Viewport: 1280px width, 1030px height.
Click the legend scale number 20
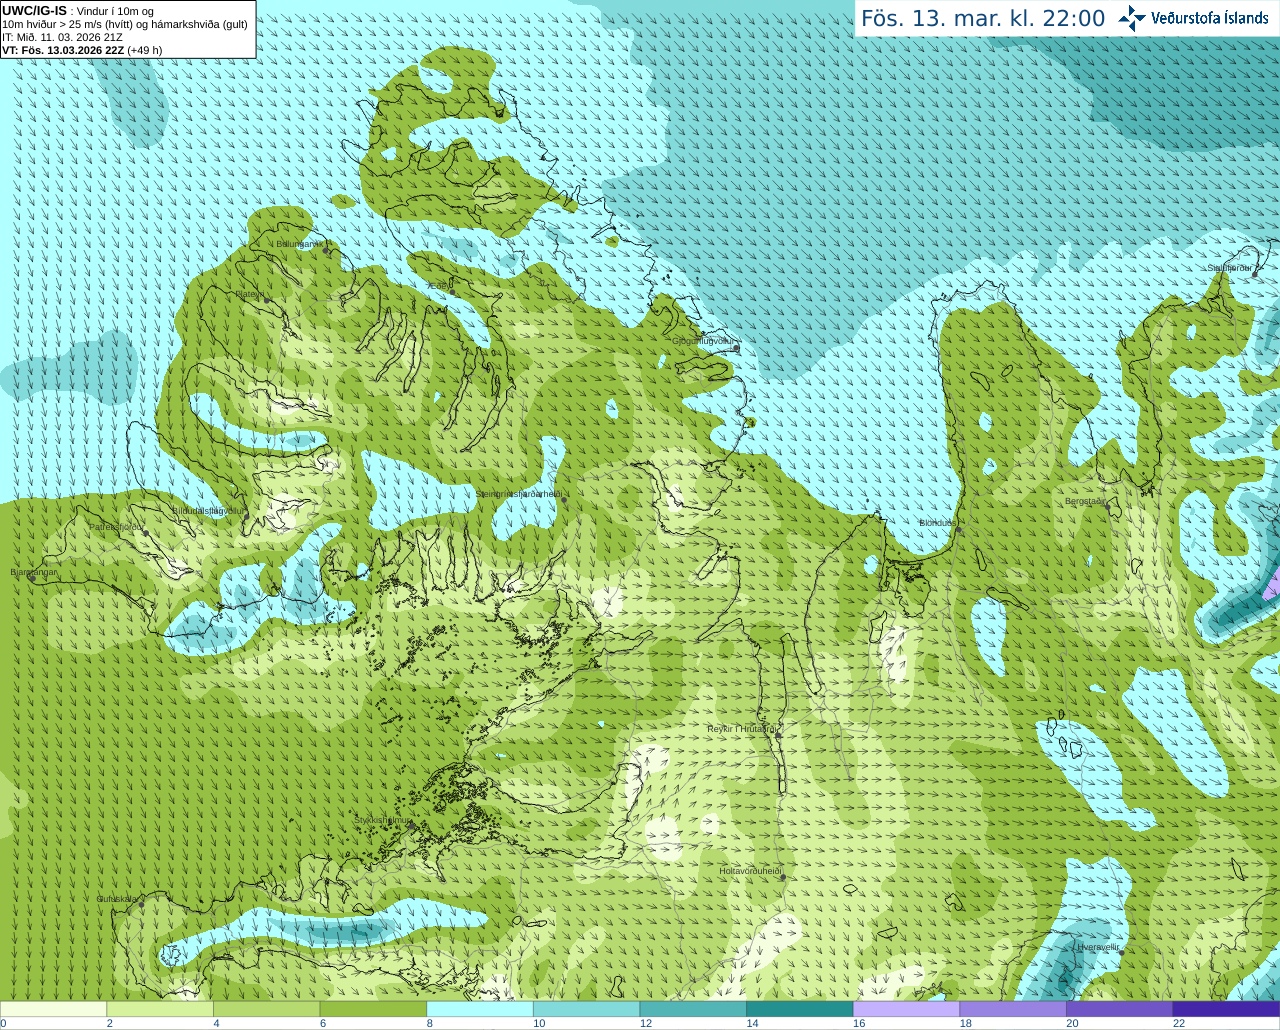tap(1072, 1023)
